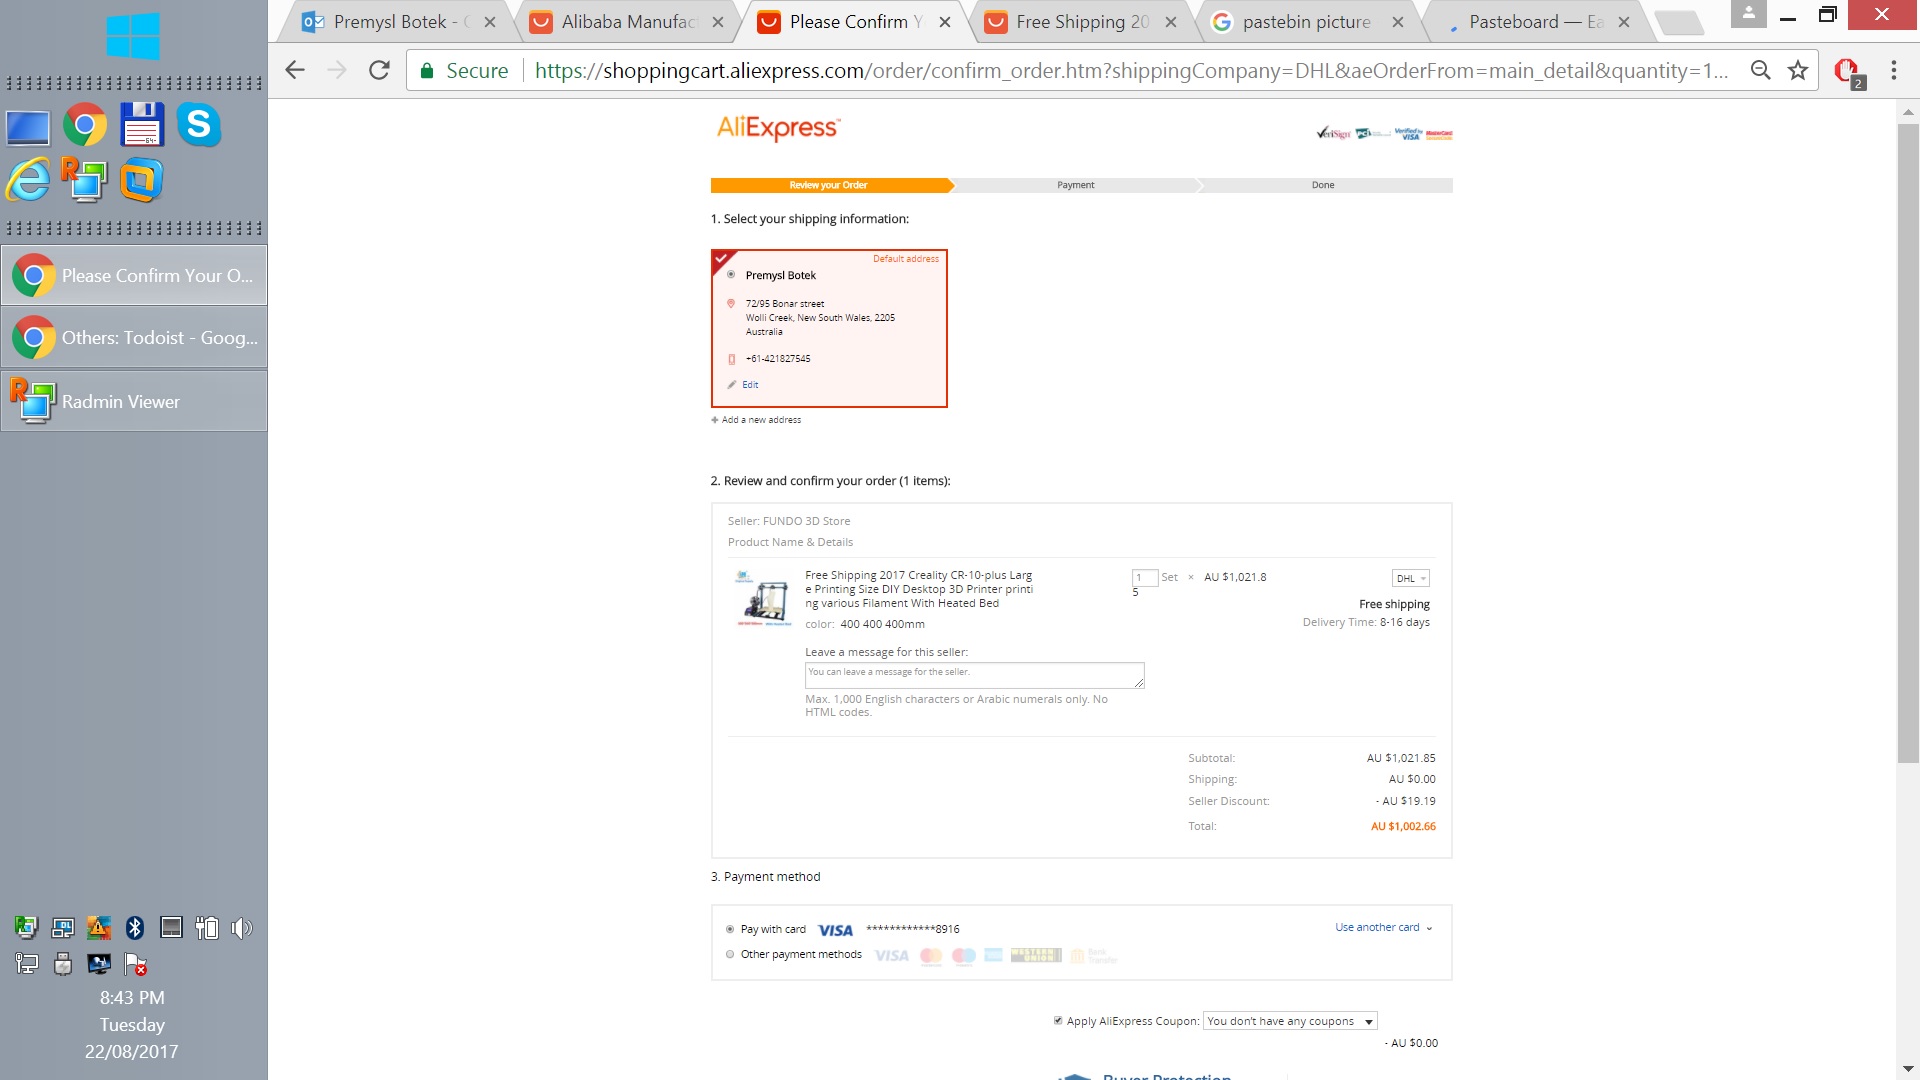The width and height of the screenshot is (1920, 1080).
Task: Click the seller discount amount AU $19.19
Action: 1406,801
